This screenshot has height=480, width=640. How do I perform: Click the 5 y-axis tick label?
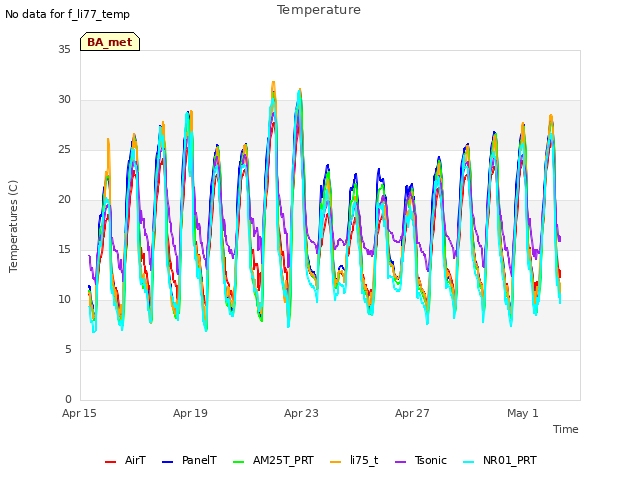pyautogui.click(x=68, y=350)
